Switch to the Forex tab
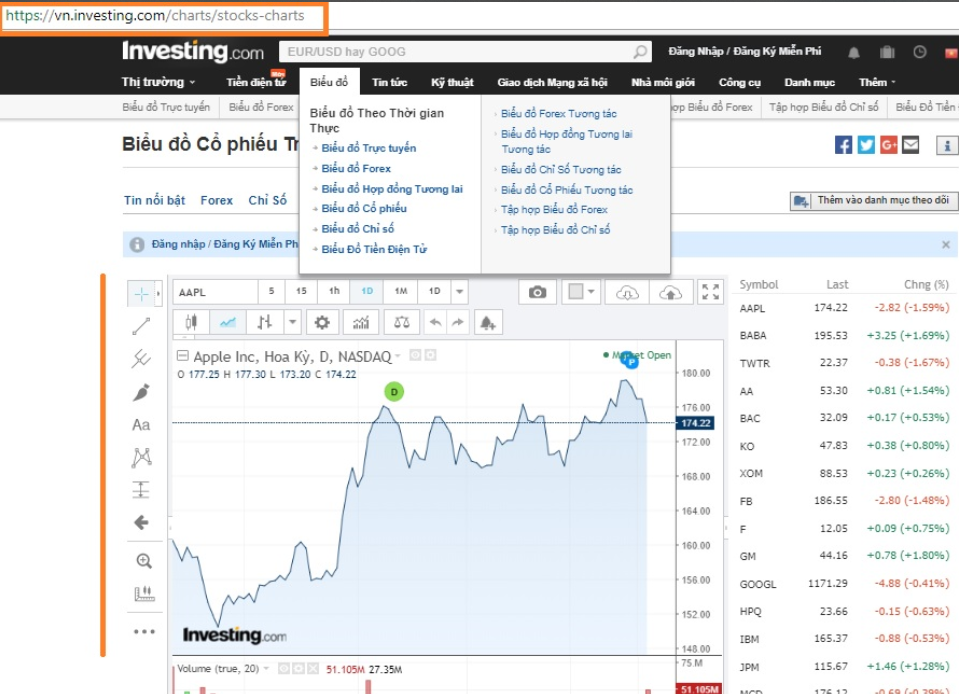959x694 pixels. [217, 200]
